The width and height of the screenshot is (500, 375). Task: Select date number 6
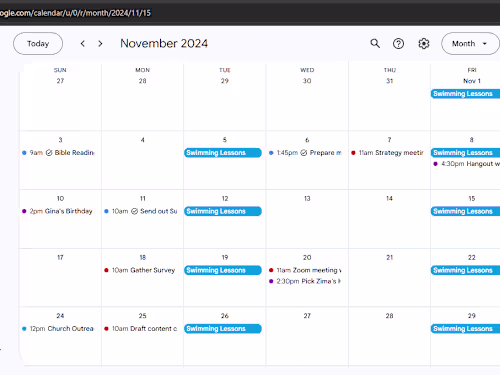(307, 140)
